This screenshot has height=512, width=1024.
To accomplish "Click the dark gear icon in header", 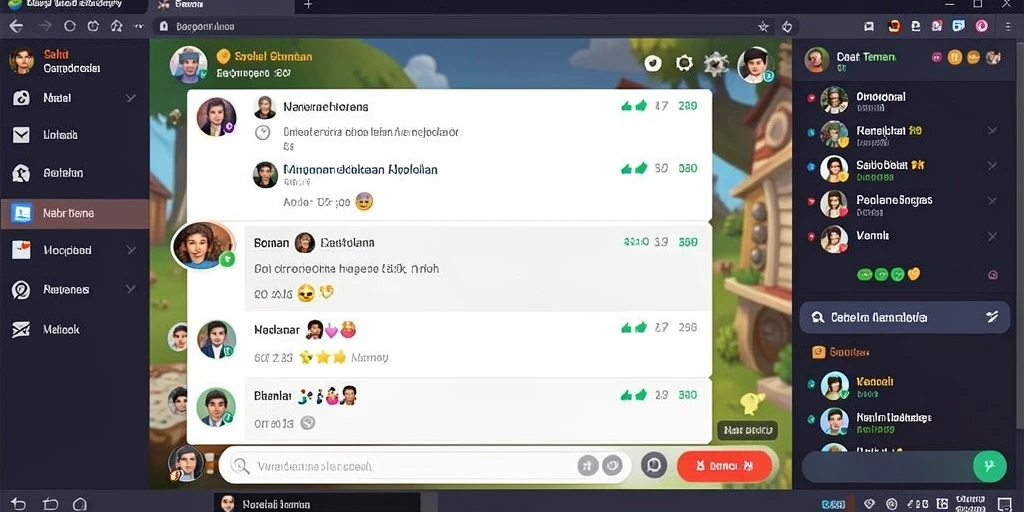I will point(716,64).
